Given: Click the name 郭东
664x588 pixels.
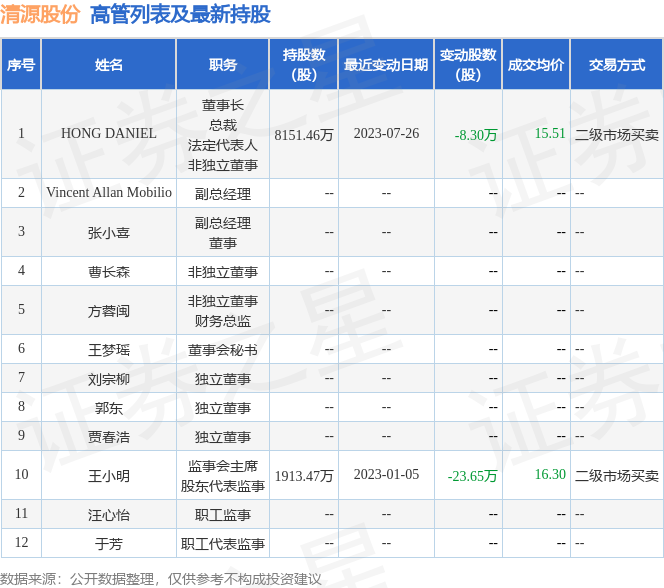Looking at the screenshot, I should 109,408.
